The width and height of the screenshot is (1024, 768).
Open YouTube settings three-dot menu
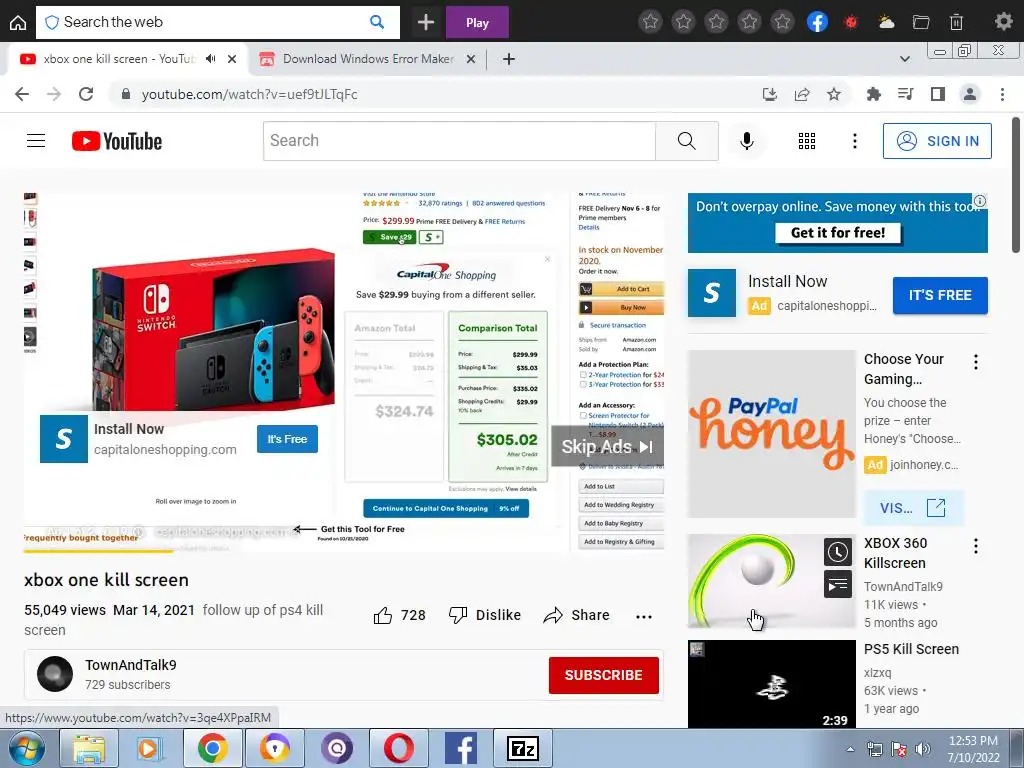tap(854, 140)
